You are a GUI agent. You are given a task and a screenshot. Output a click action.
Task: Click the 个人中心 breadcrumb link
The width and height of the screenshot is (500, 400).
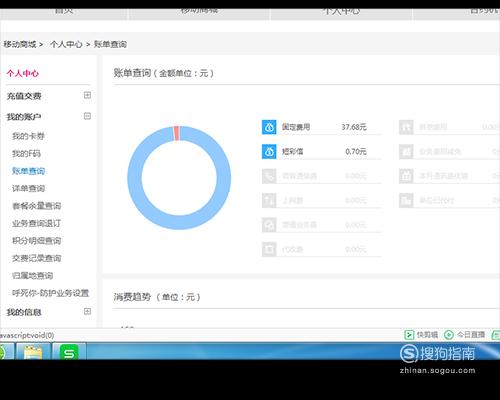(66, 44)
